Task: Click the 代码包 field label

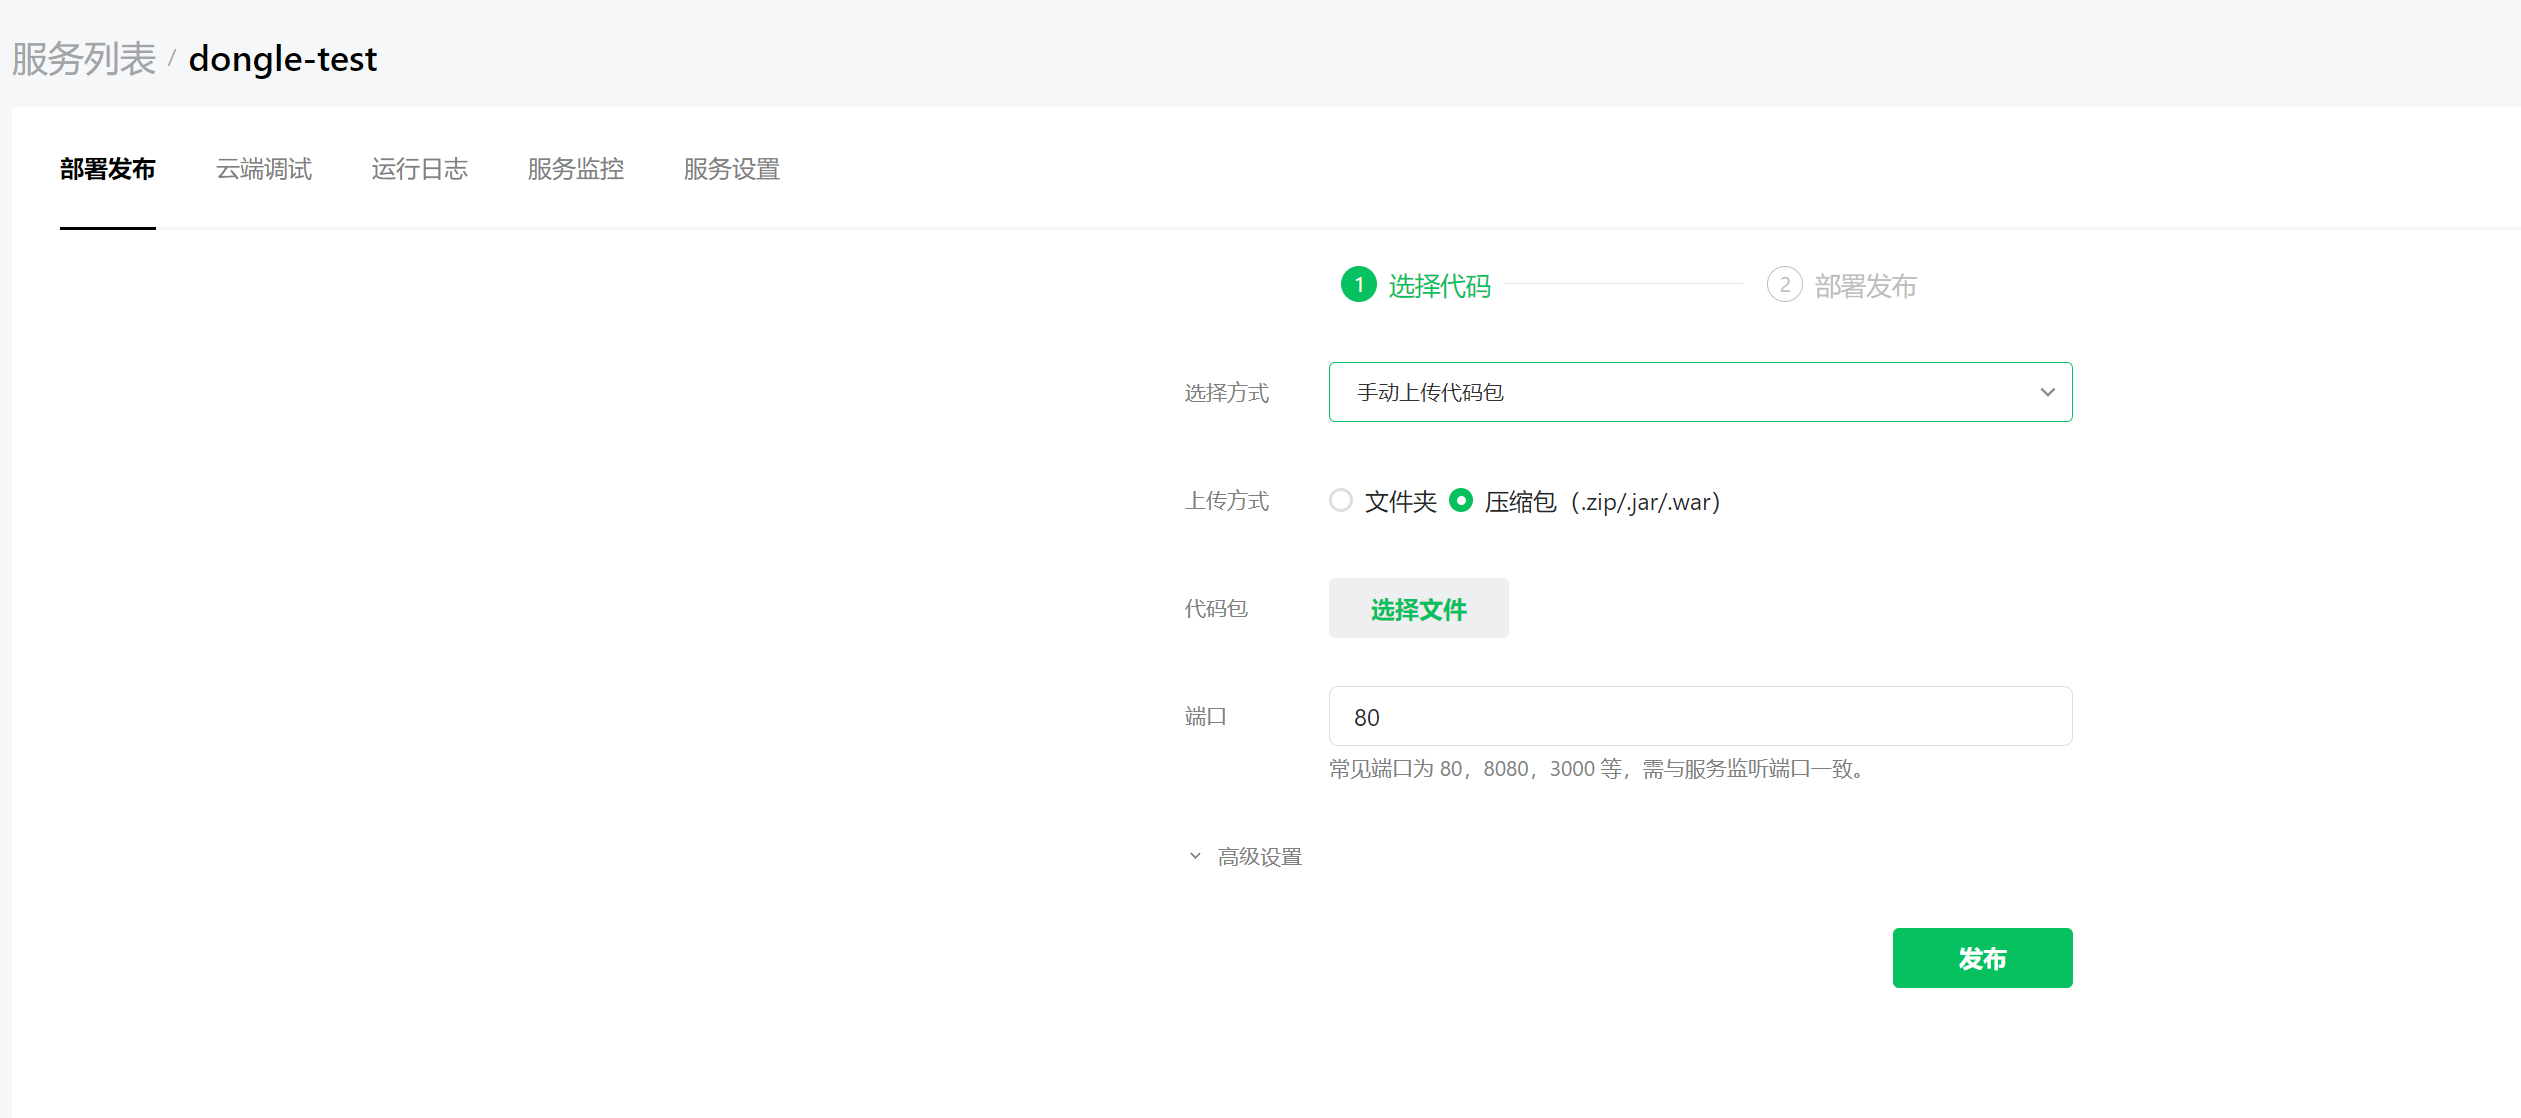Action: [x=1216, y=609]
